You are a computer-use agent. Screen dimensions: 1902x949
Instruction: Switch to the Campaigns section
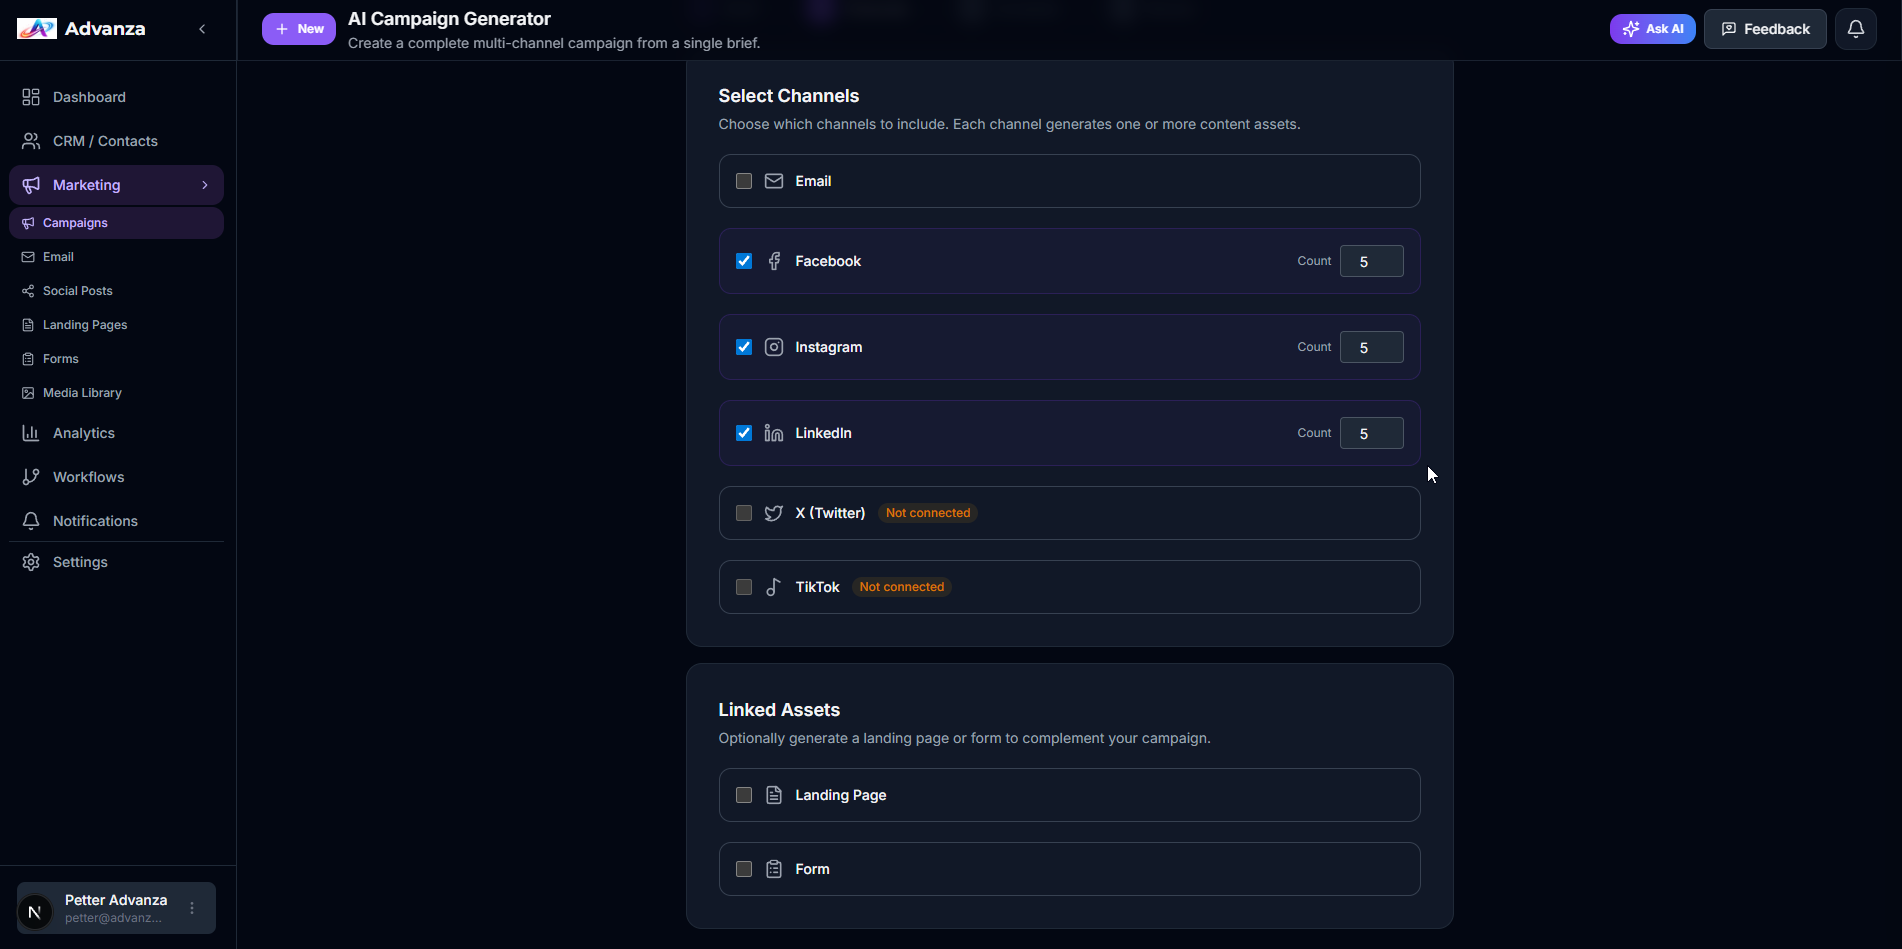point(76,222)
